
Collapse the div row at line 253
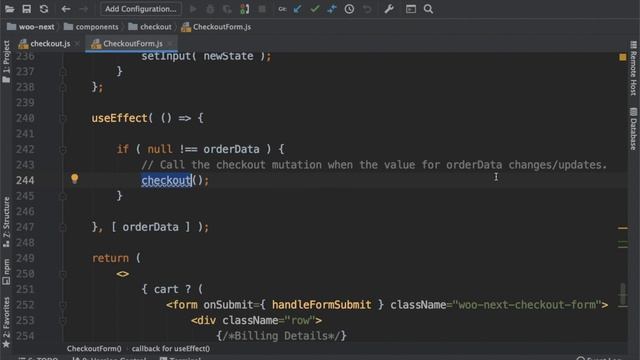pyautogui.click(x=62, y=321)
